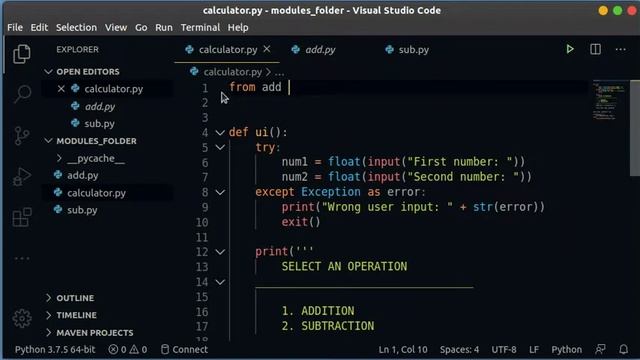Open the Go menu

[141, 27]
